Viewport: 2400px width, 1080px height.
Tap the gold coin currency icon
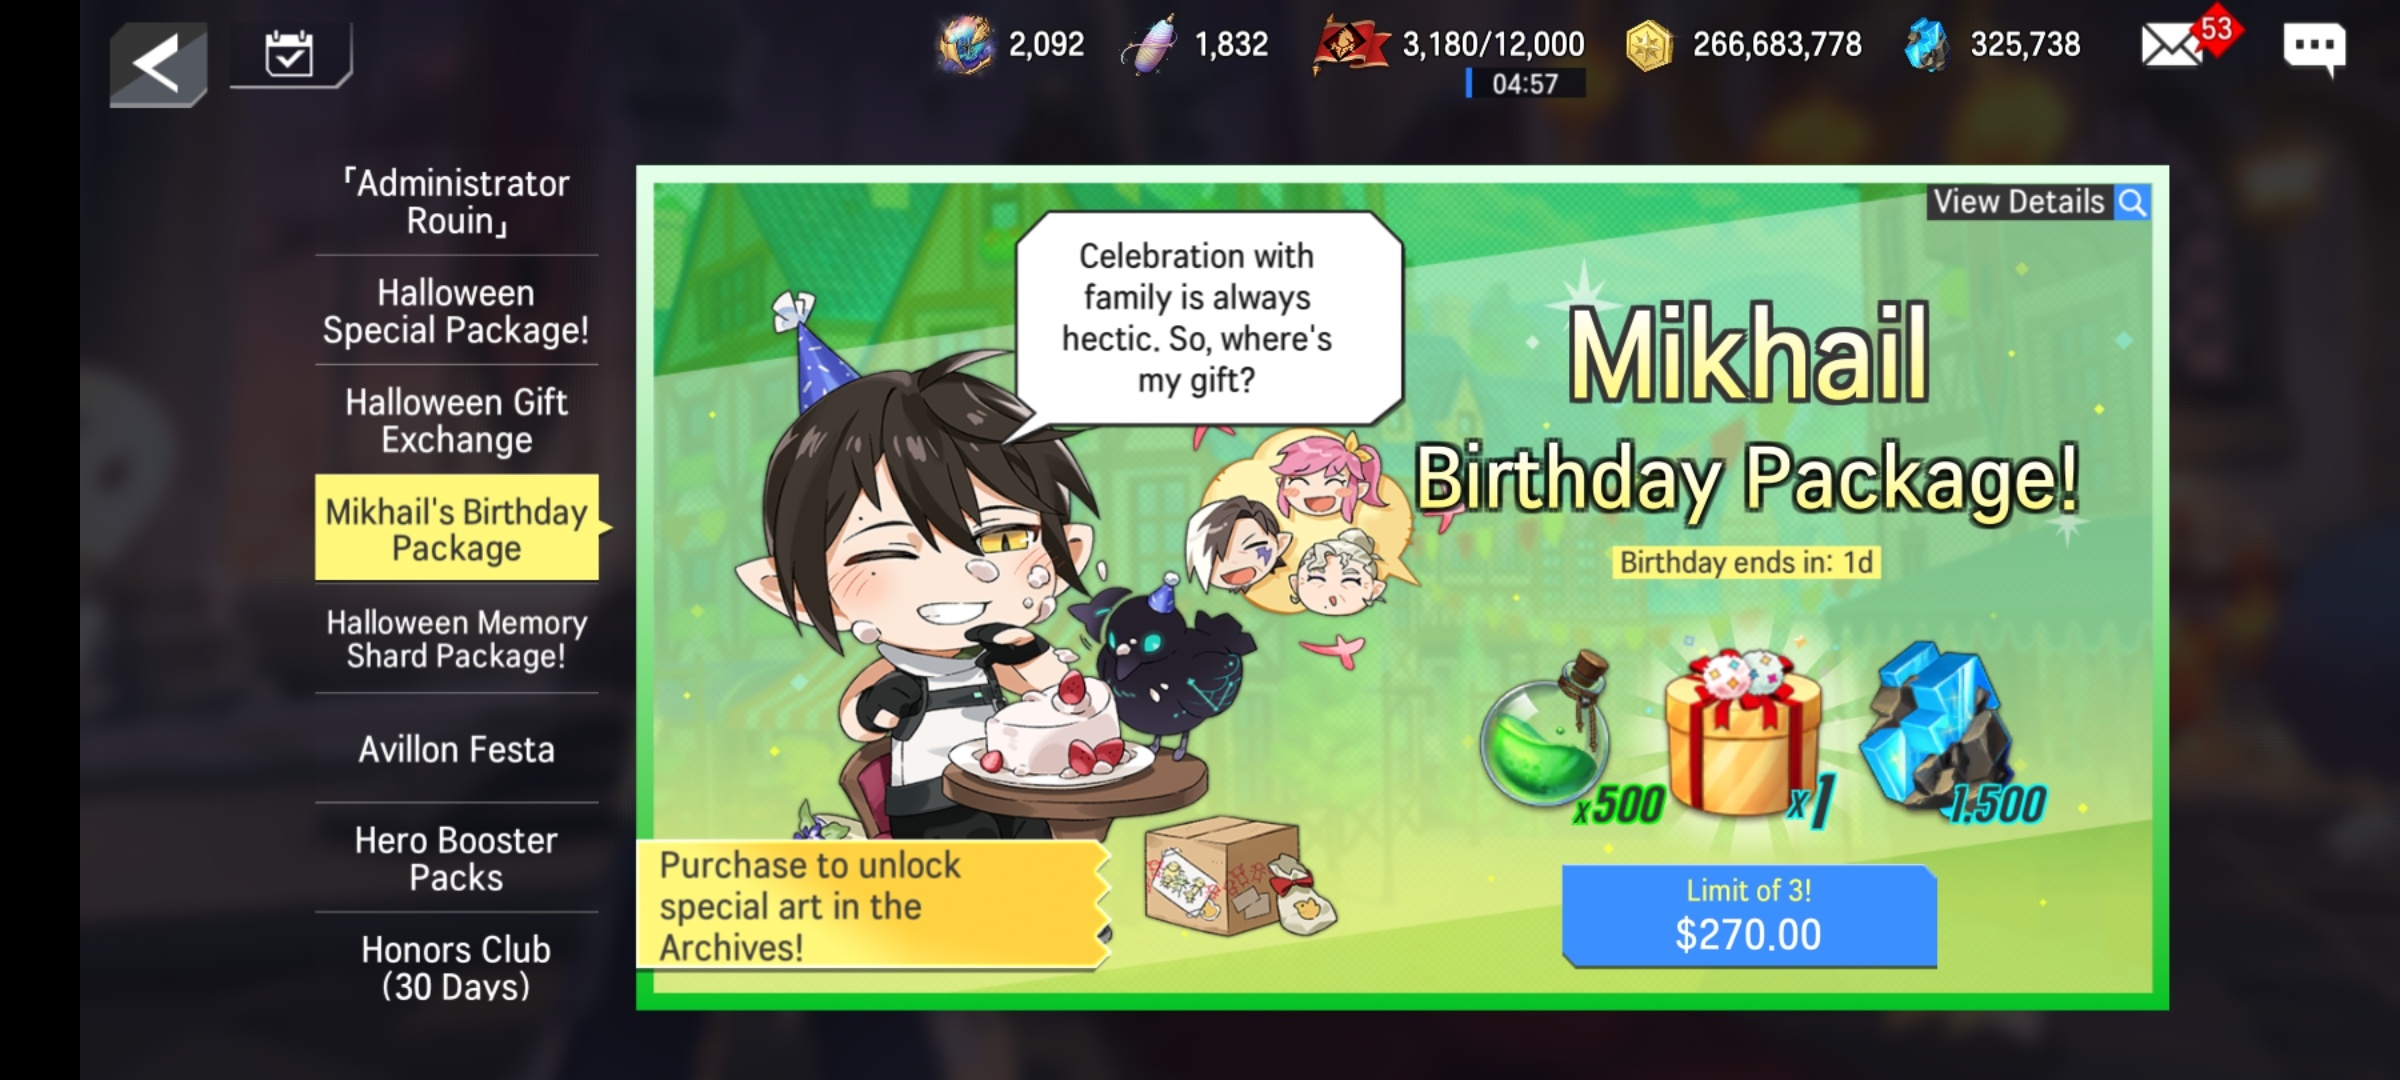1649,46
